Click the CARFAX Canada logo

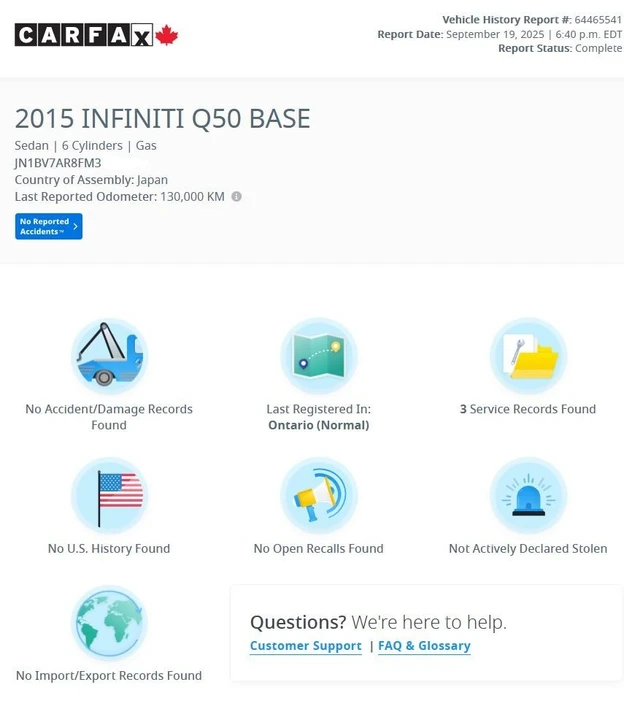click(x=96, y=35)
